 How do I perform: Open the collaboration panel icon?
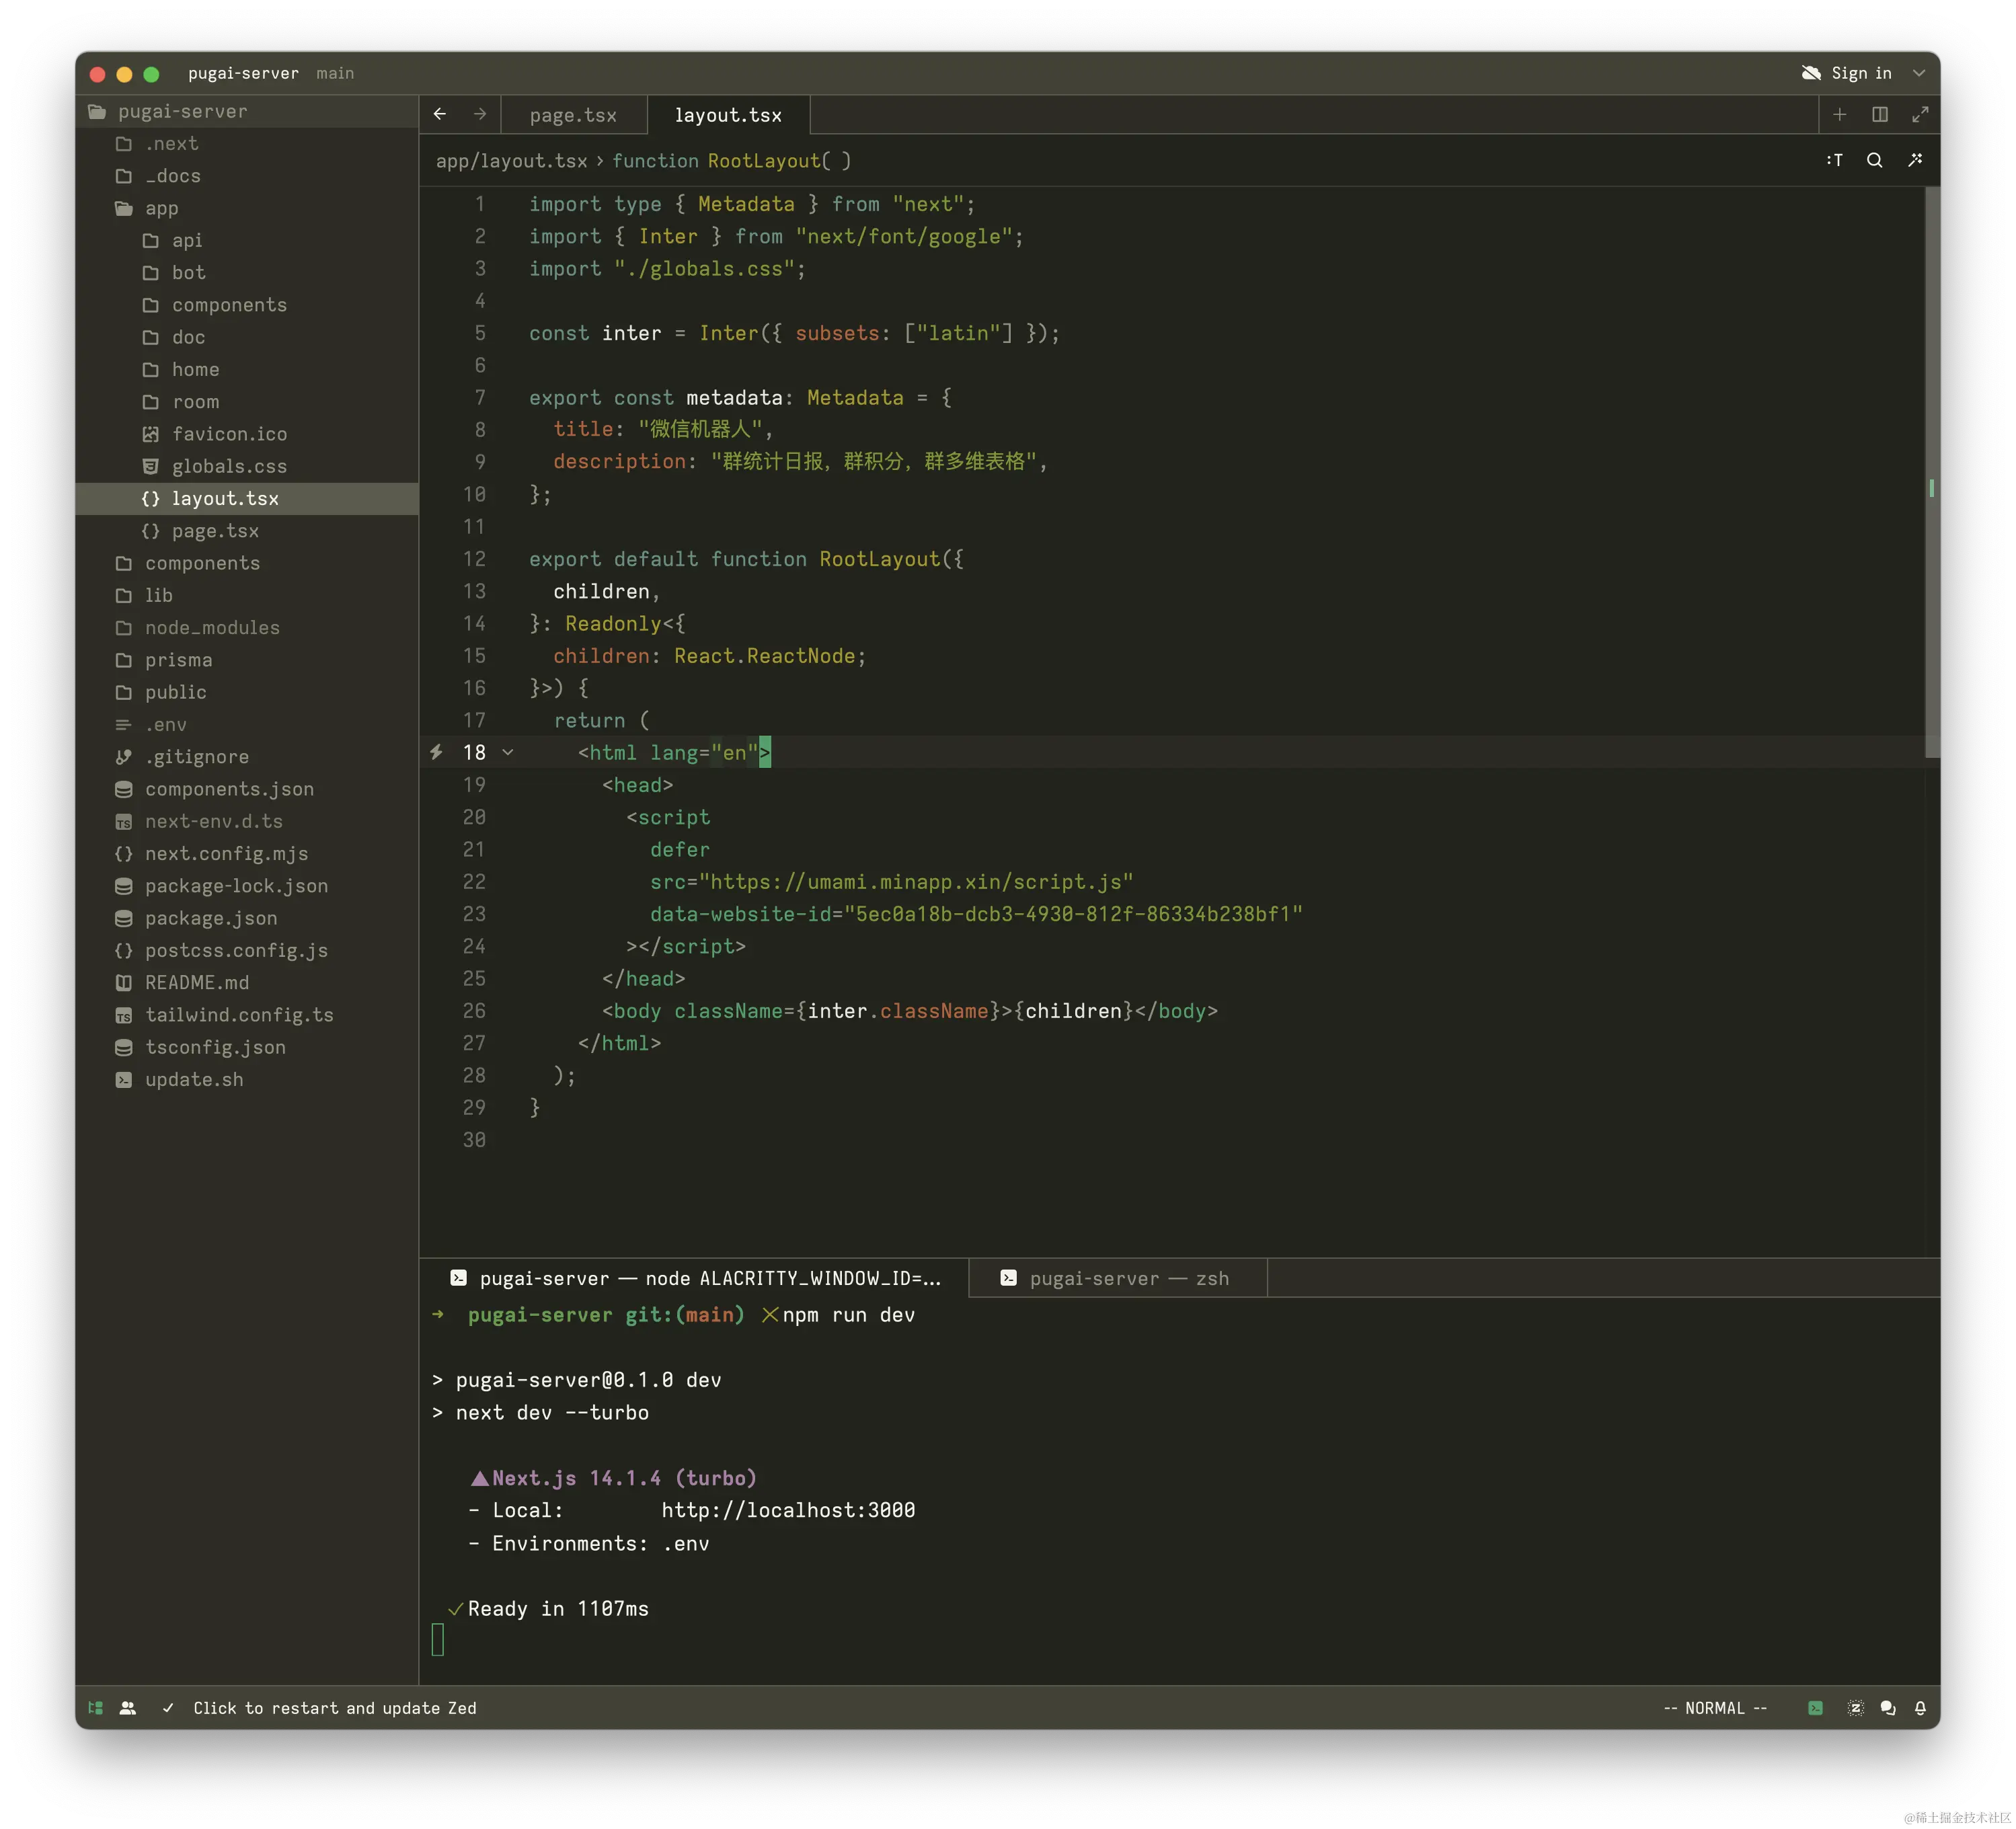128,1708
